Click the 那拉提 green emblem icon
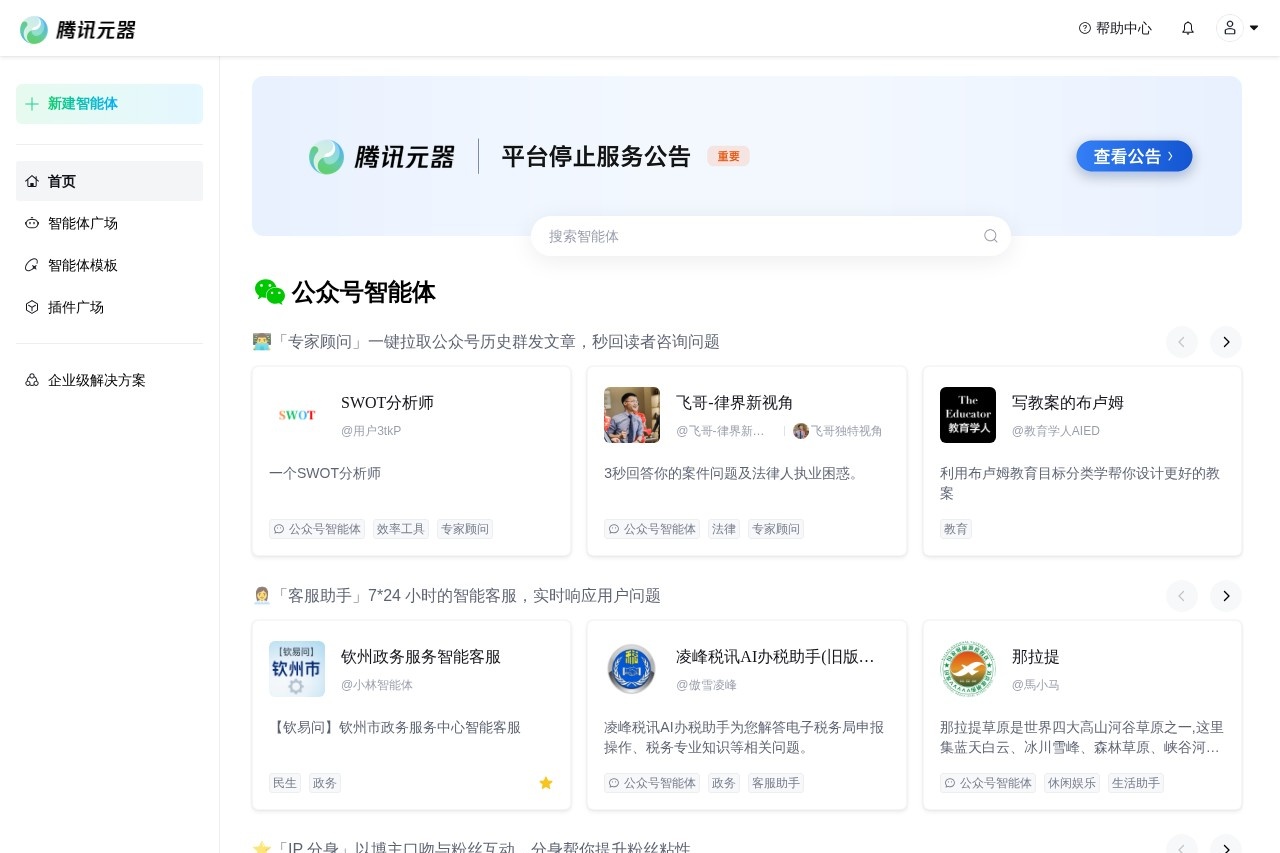 tap(968, 669)
